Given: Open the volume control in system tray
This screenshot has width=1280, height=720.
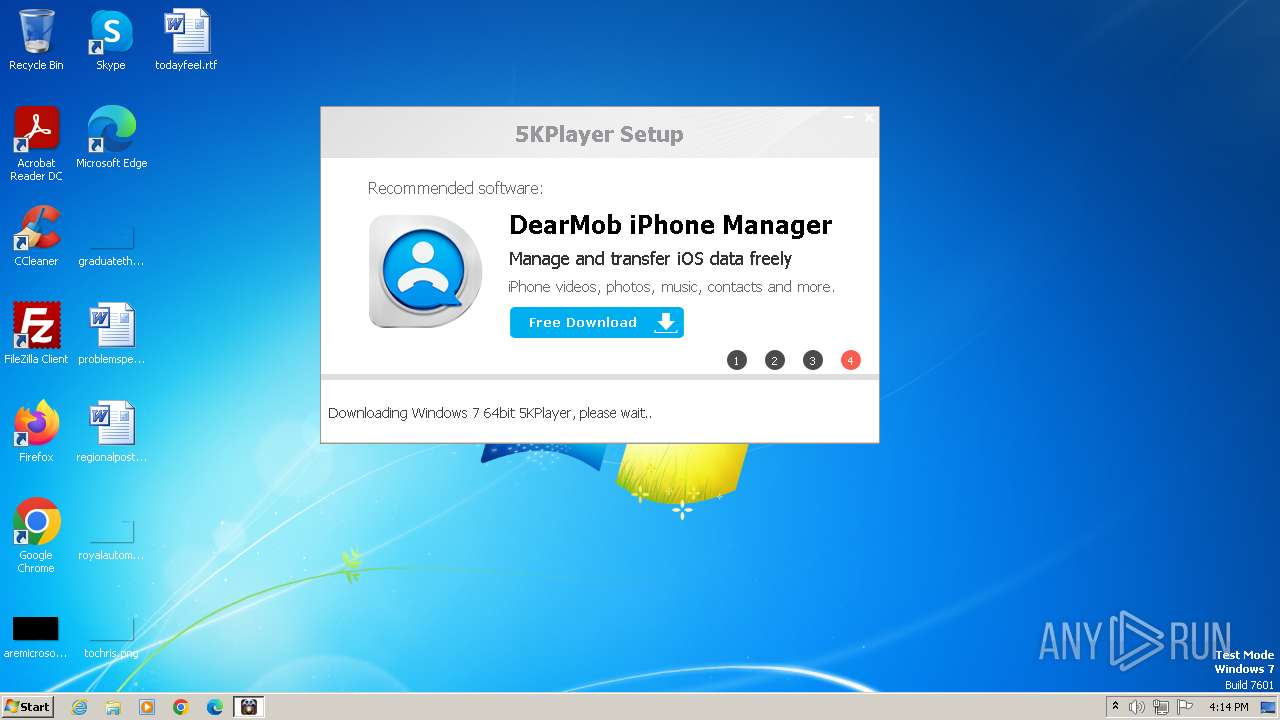Looking at the screenshot, I should coord(1137,707).
